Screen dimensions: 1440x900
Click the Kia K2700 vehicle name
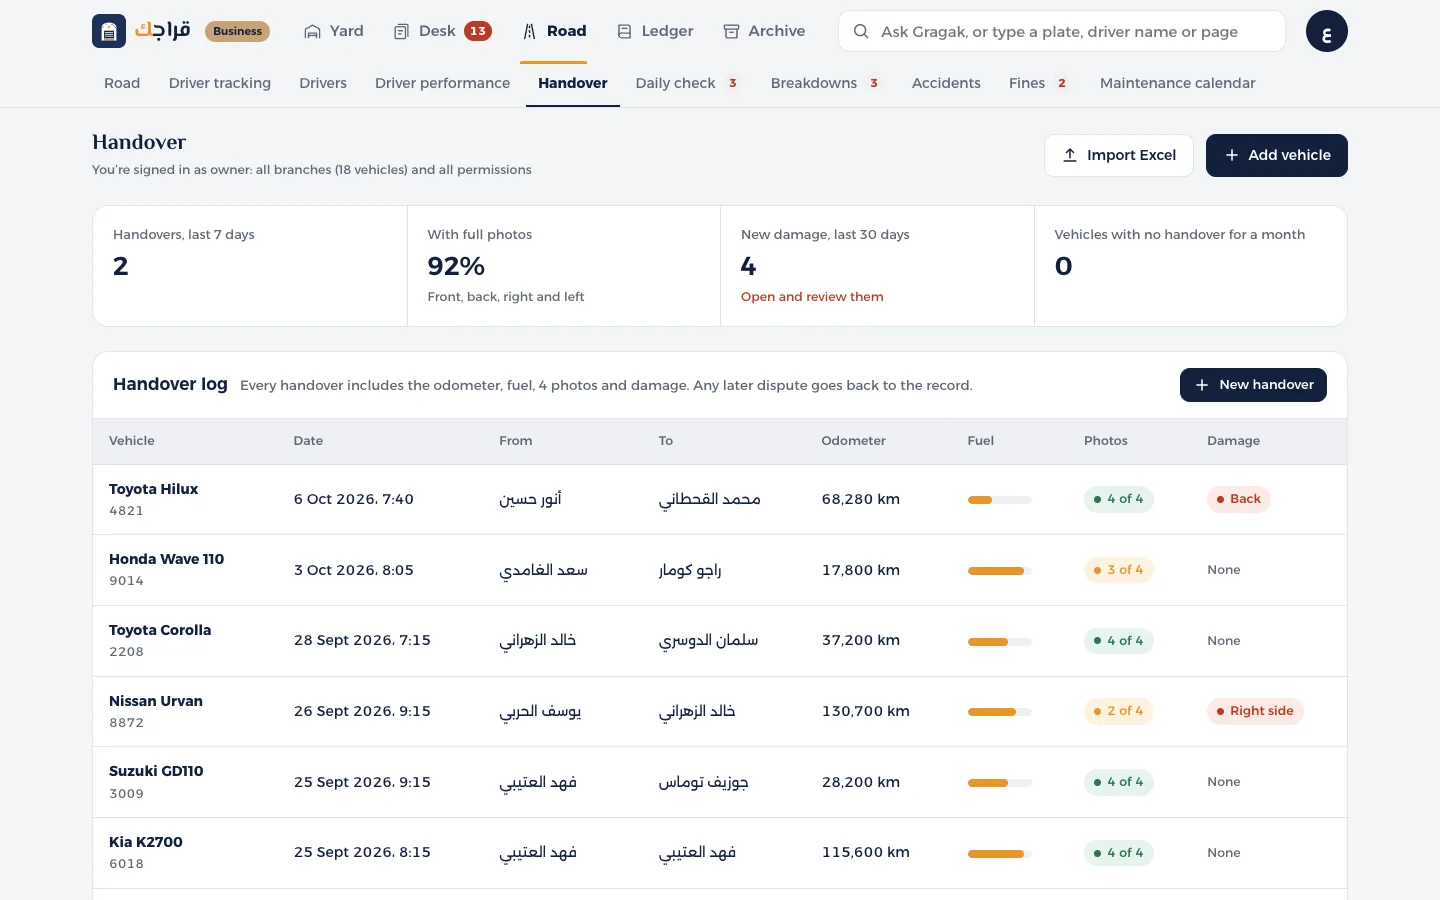point(146,842)
